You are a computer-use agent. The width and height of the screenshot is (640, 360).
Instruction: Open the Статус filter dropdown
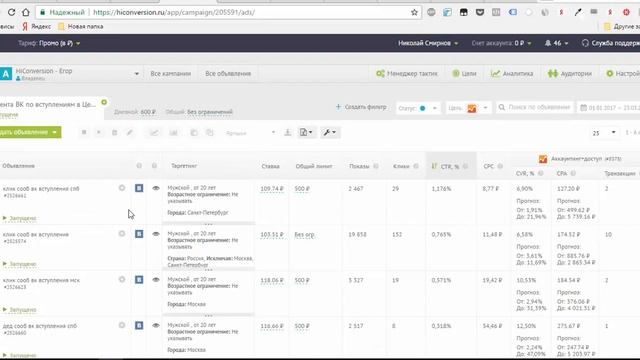pyautogui.click(x=418, y=108)
